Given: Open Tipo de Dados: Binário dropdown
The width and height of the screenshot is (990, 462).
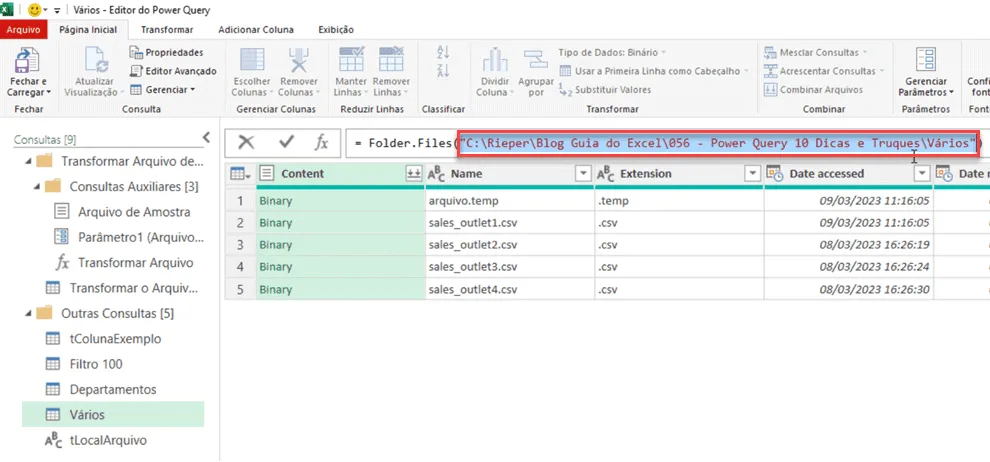Looking at the screenshot, I should [x=612, y=52].
